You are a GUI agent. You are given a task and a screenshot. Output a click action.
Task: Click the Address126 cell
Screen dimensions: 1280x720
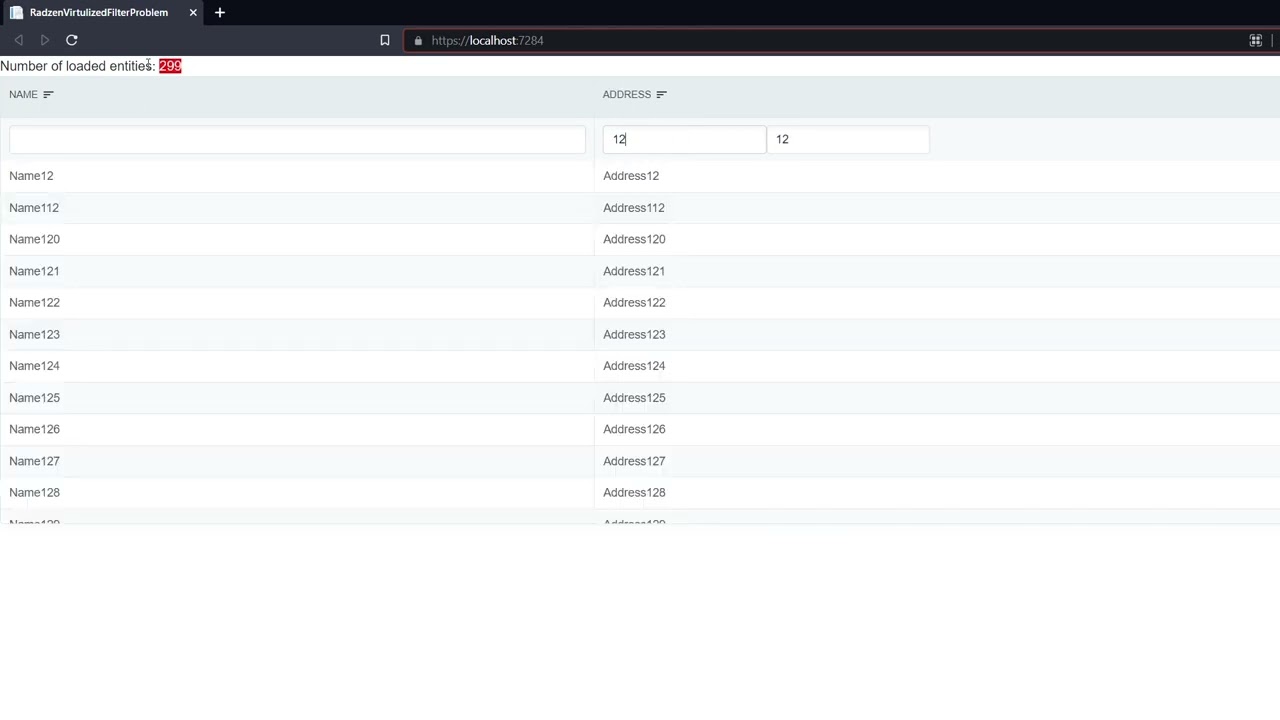tap(937, 429)
